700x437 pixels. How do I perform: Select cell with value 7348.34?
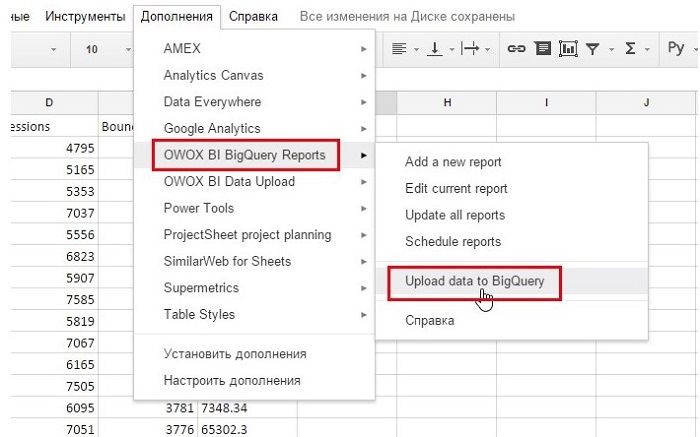(x=248, y=408)
